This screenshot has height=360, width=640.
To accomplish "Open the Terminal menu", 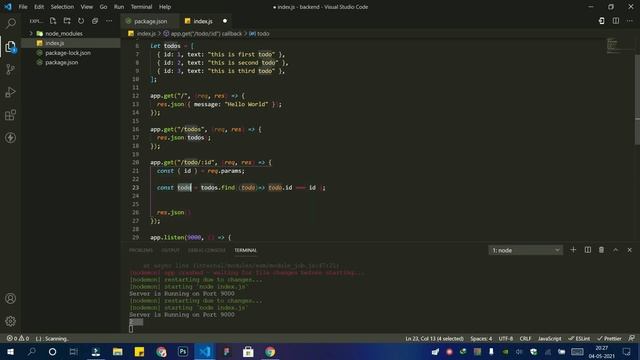I will tap(141, 7).
